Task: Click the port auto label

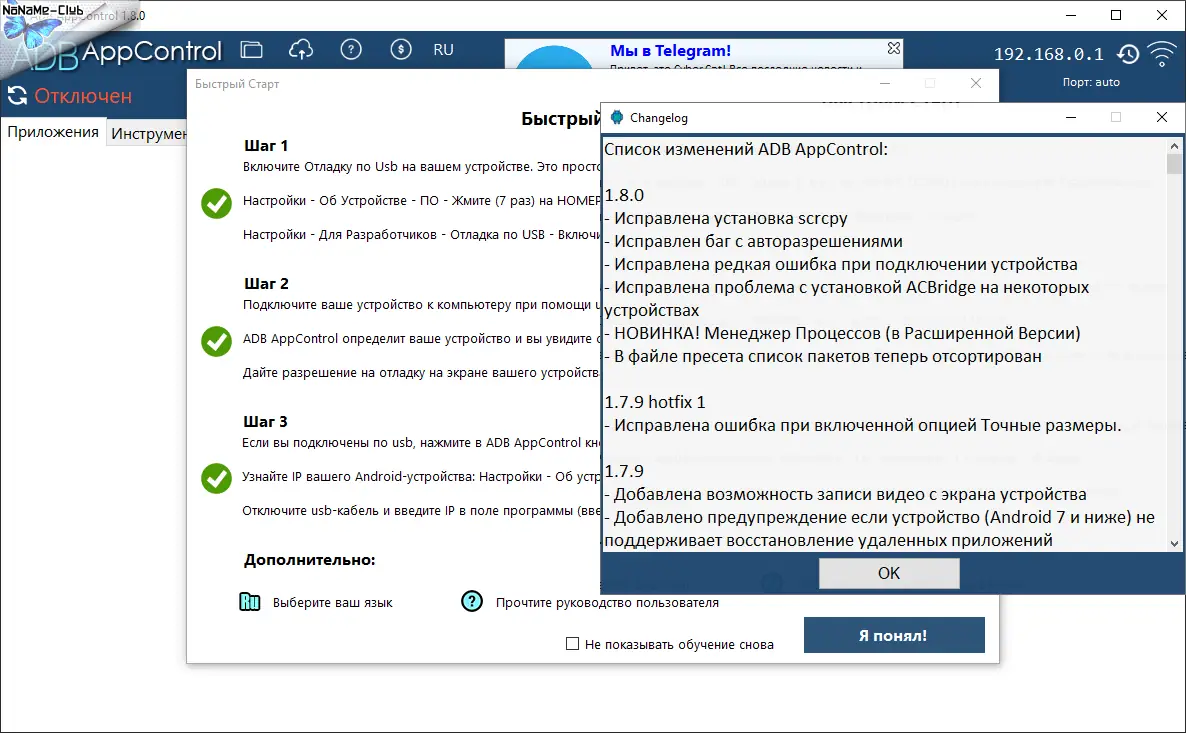Action: tap(1091, 82)
